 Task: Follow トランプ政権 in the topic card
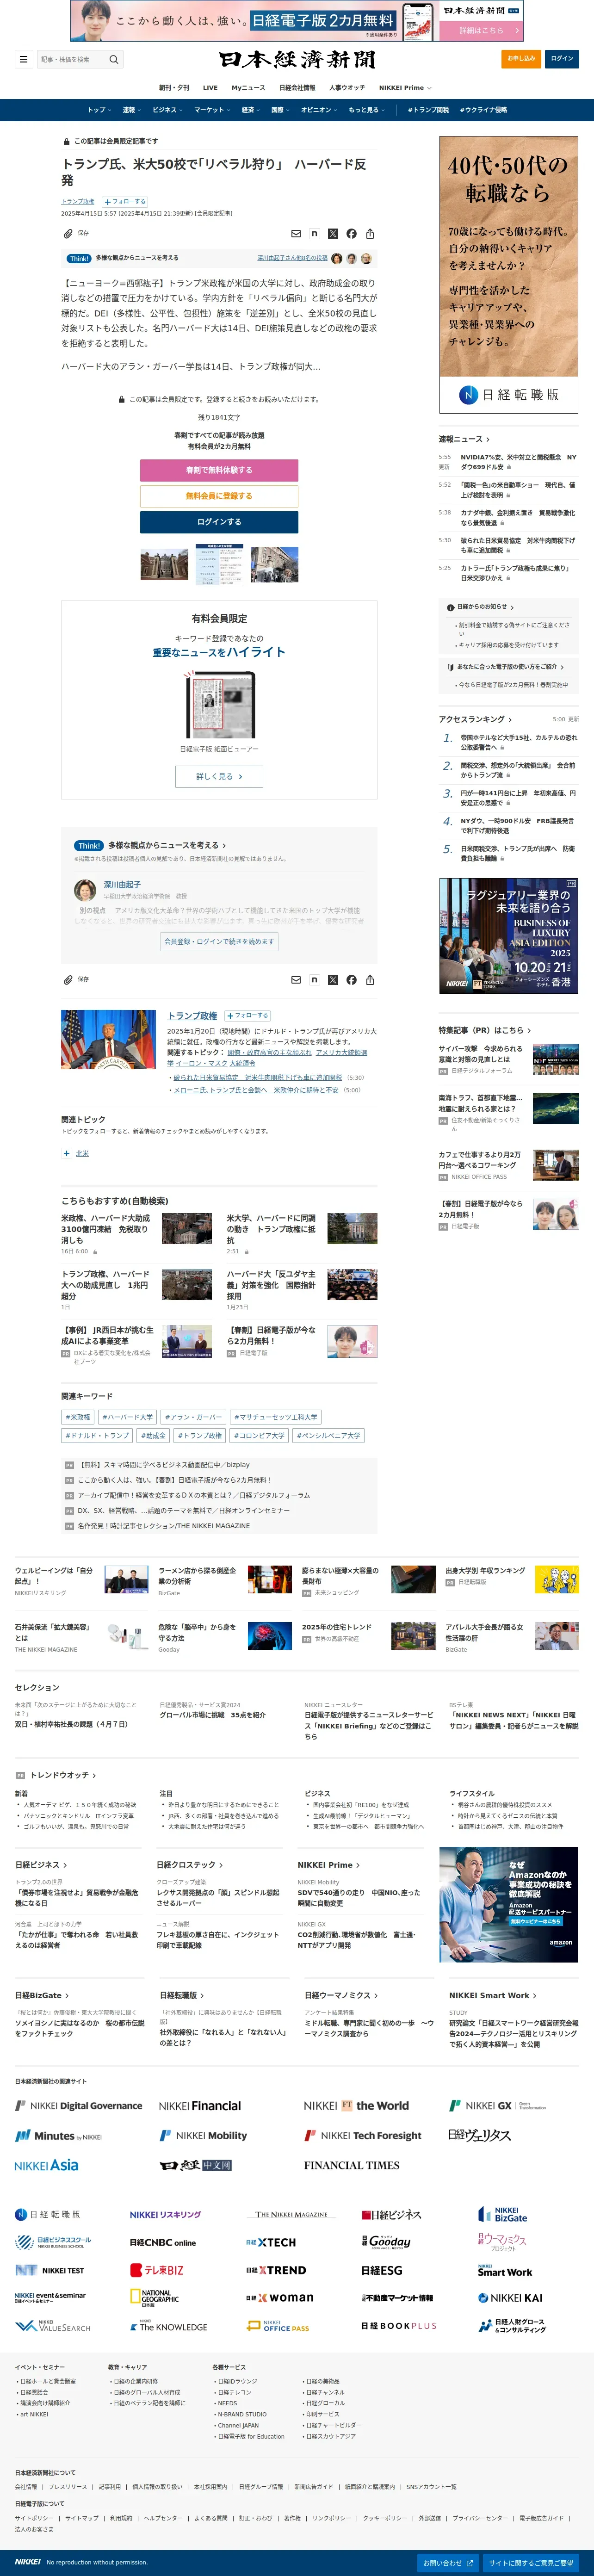(x=247, y=1015)
